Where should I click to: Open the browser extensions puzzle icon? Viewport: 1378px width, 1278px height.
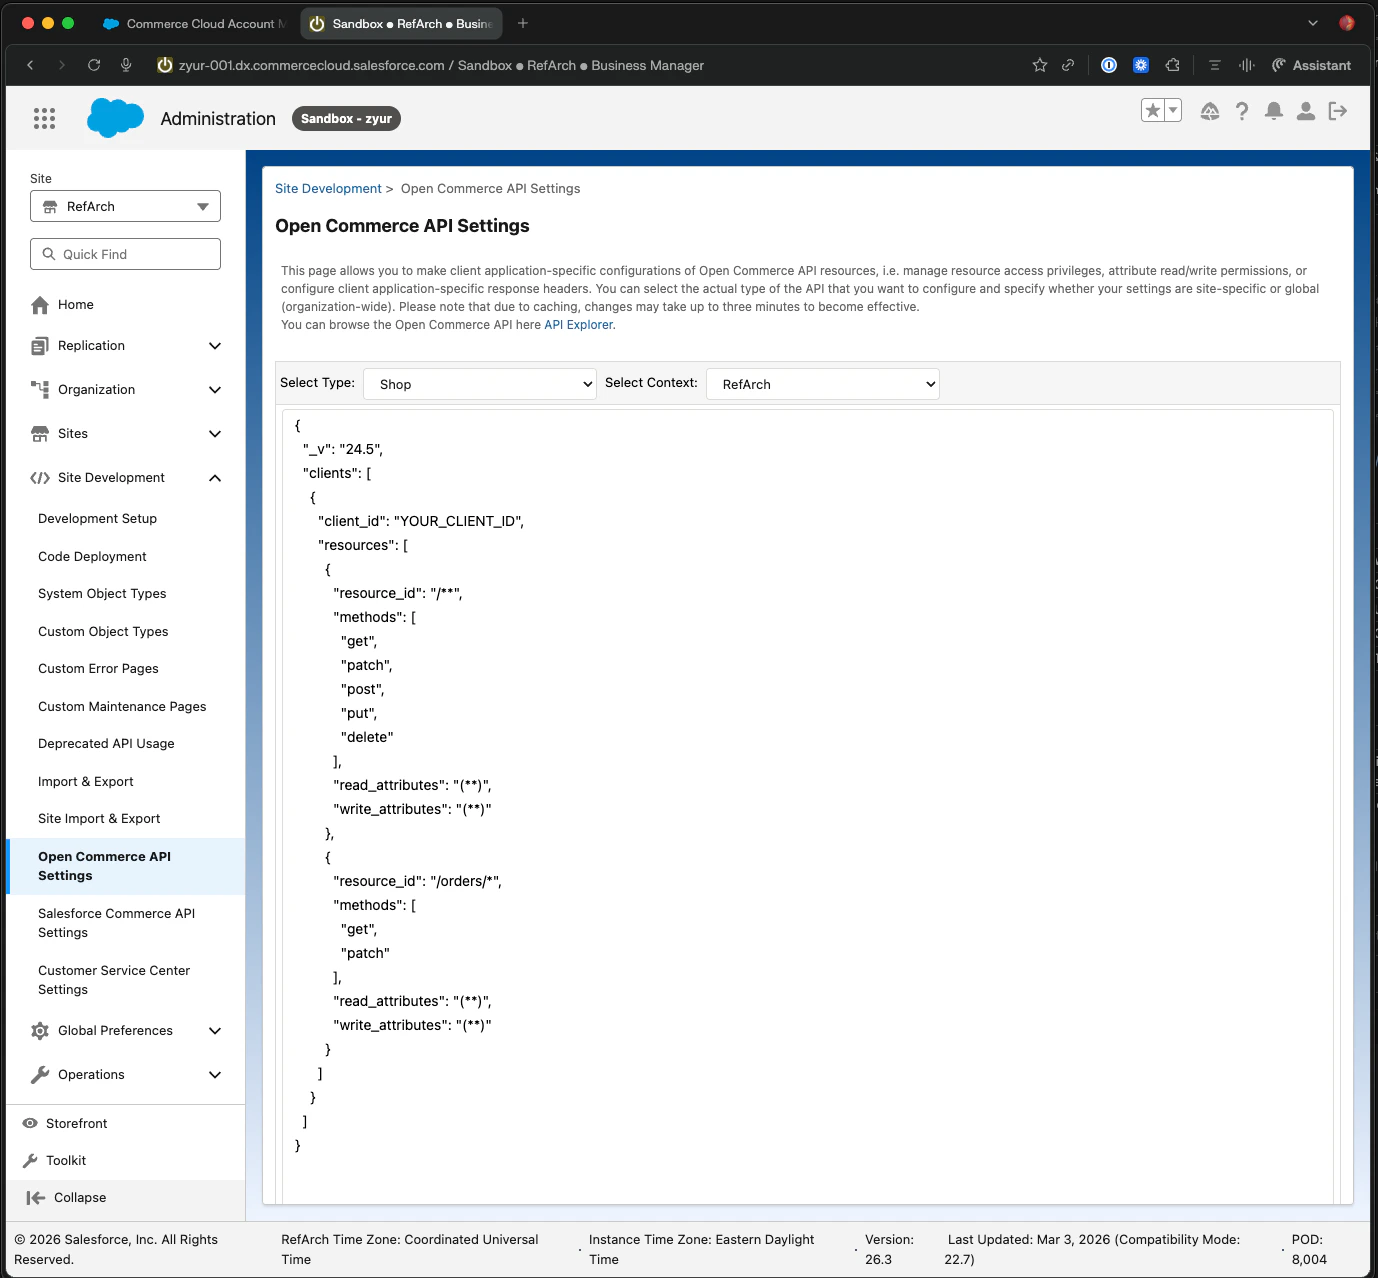click(1173, 65)
